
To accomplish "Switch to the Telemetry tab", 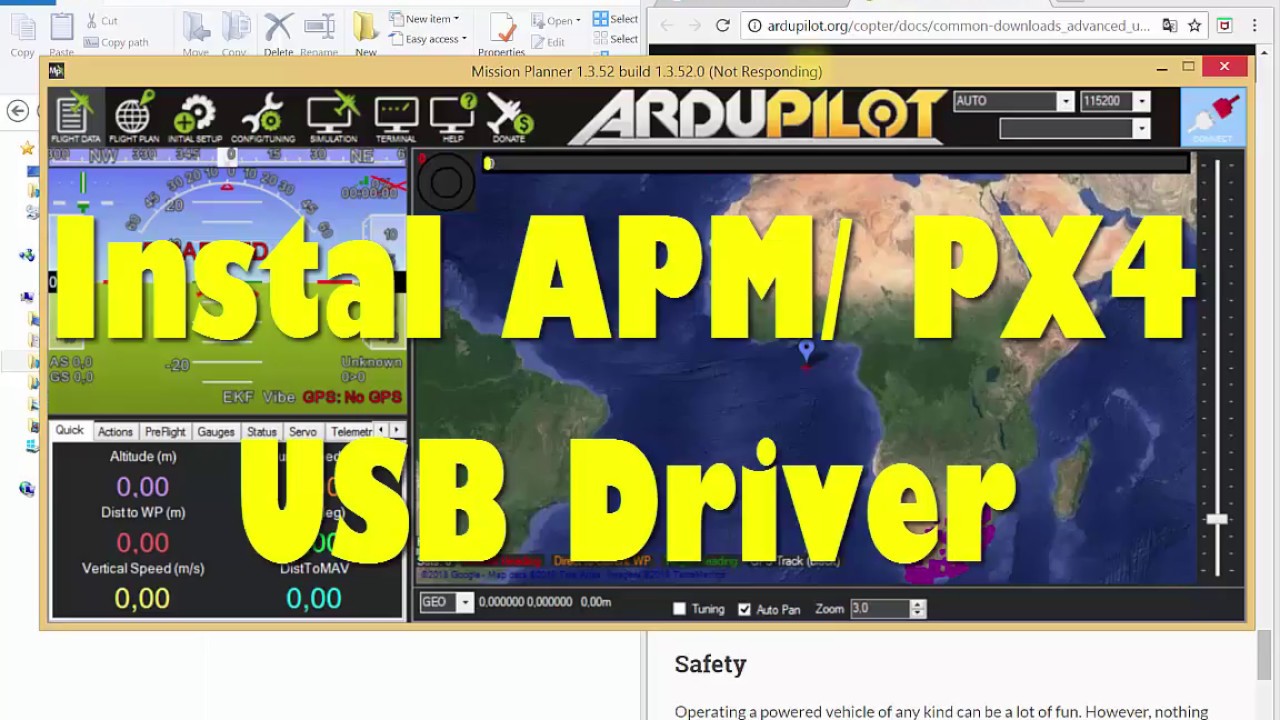I will [x=351, y=432].
